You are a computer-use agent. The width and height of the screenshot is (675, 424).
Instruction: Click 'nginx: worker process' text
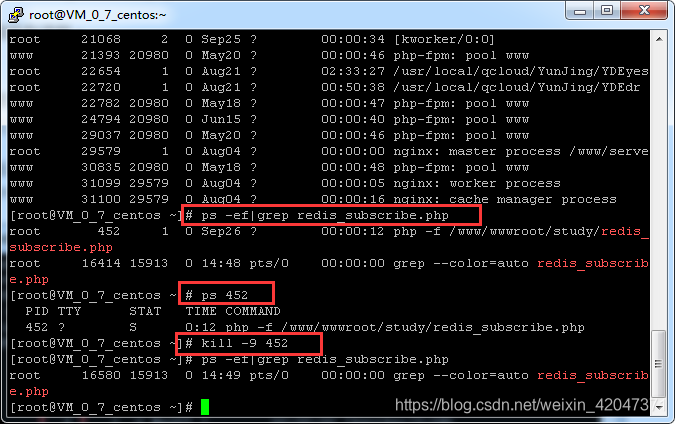(x=477, y=183)
